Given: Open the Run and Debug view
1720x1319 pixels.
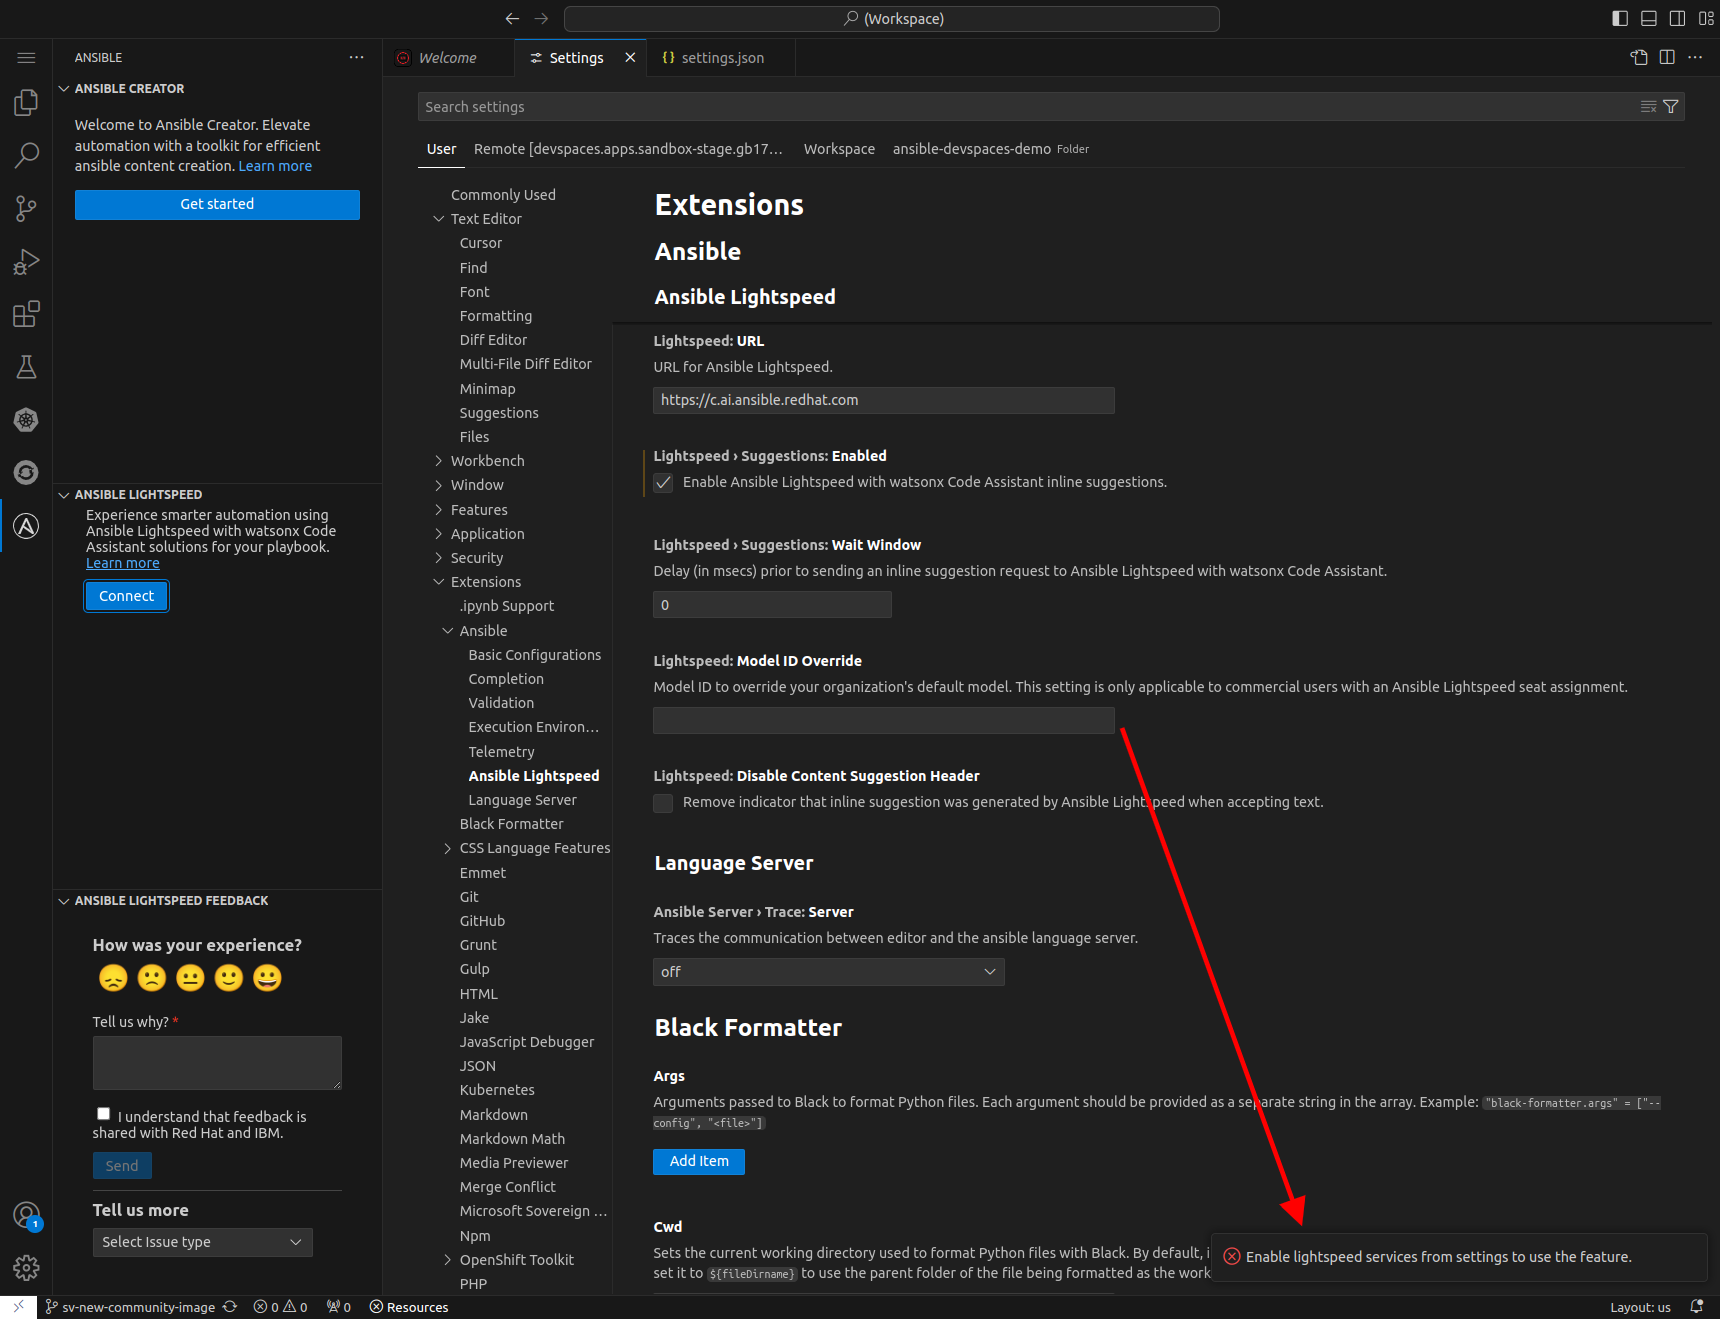Looking at the screenshot, I should coord(26,262).
